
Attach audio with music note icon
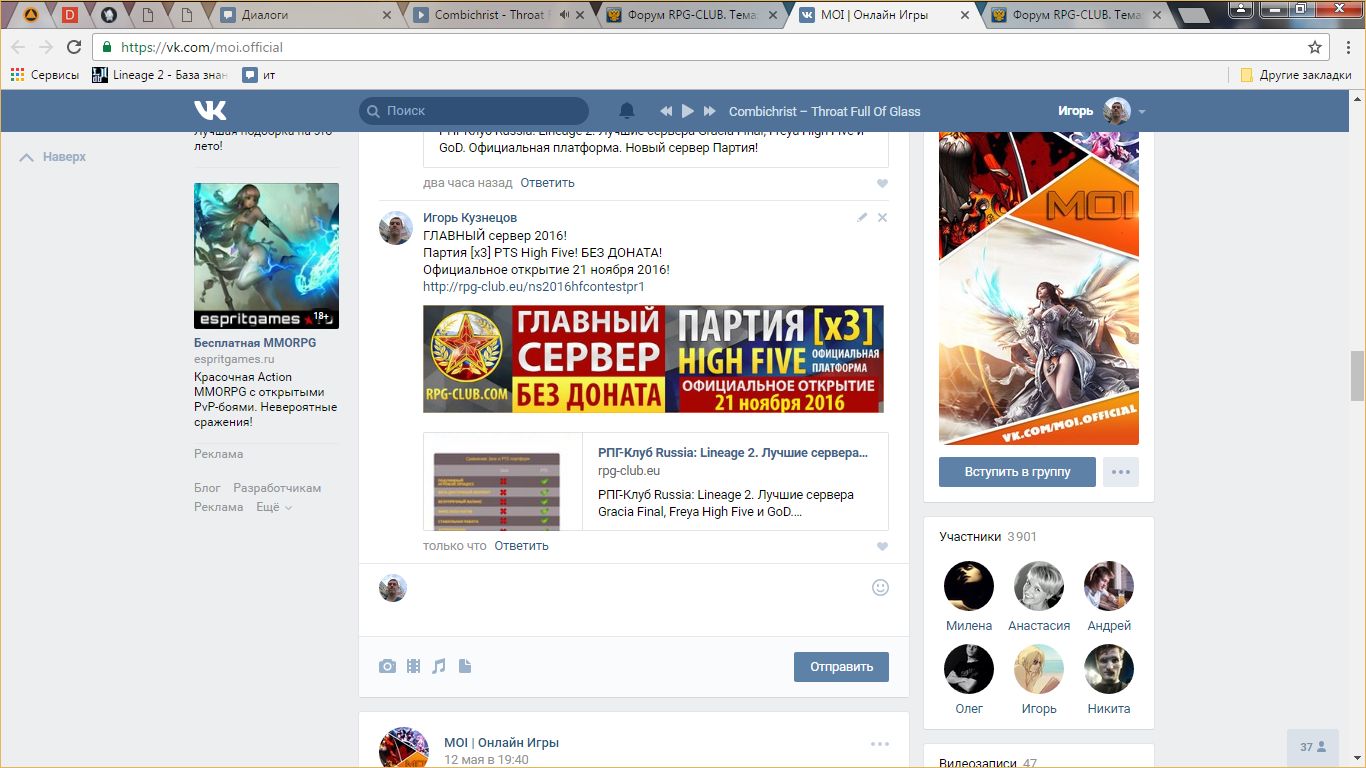click(x=438, y=666)
